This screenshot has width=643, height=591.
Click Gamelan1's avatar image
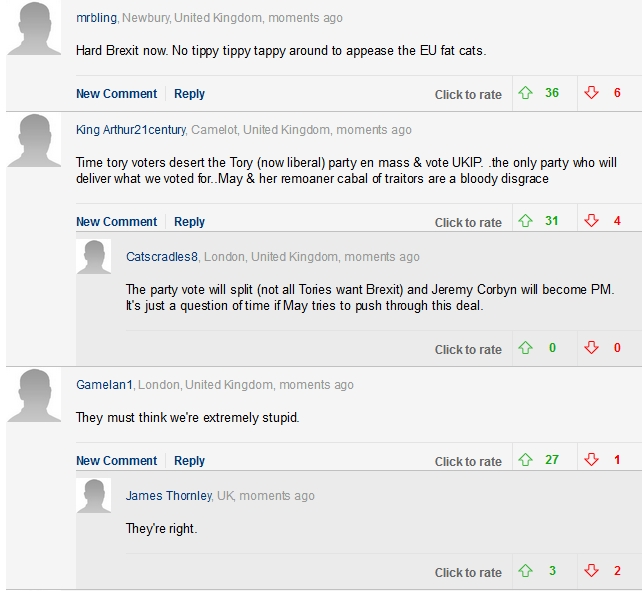click(x=35, y=396)
